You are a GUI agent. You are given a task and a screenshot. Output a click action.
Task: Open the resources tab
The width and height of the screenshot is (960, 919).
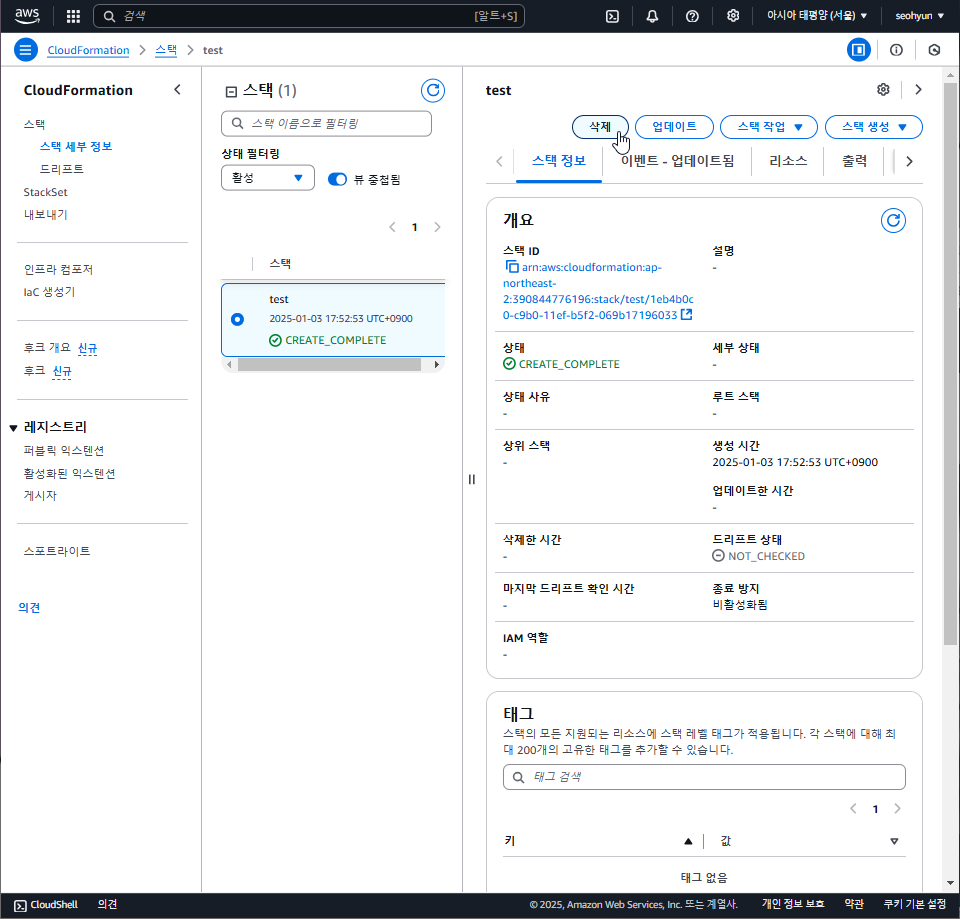[788, 161]
